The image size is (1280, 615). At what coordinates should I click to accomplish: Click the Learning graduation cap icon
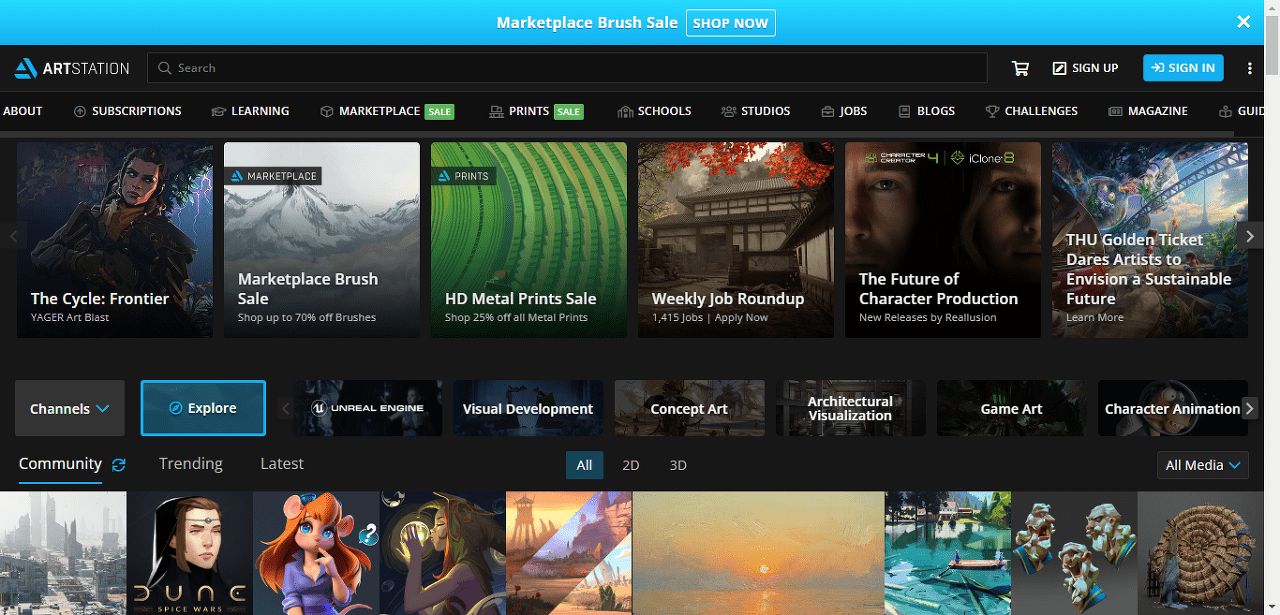(x=219, y=111)
